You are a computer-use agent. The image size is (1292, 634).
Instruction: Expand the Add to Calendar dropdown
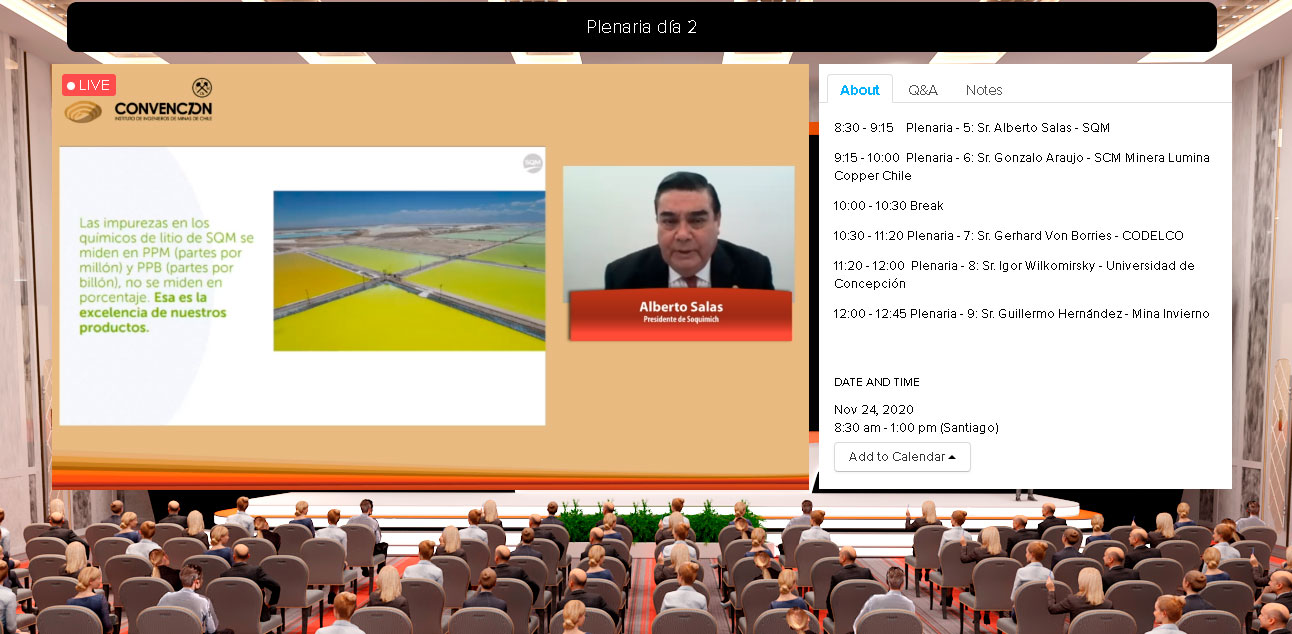click(902, 457)
